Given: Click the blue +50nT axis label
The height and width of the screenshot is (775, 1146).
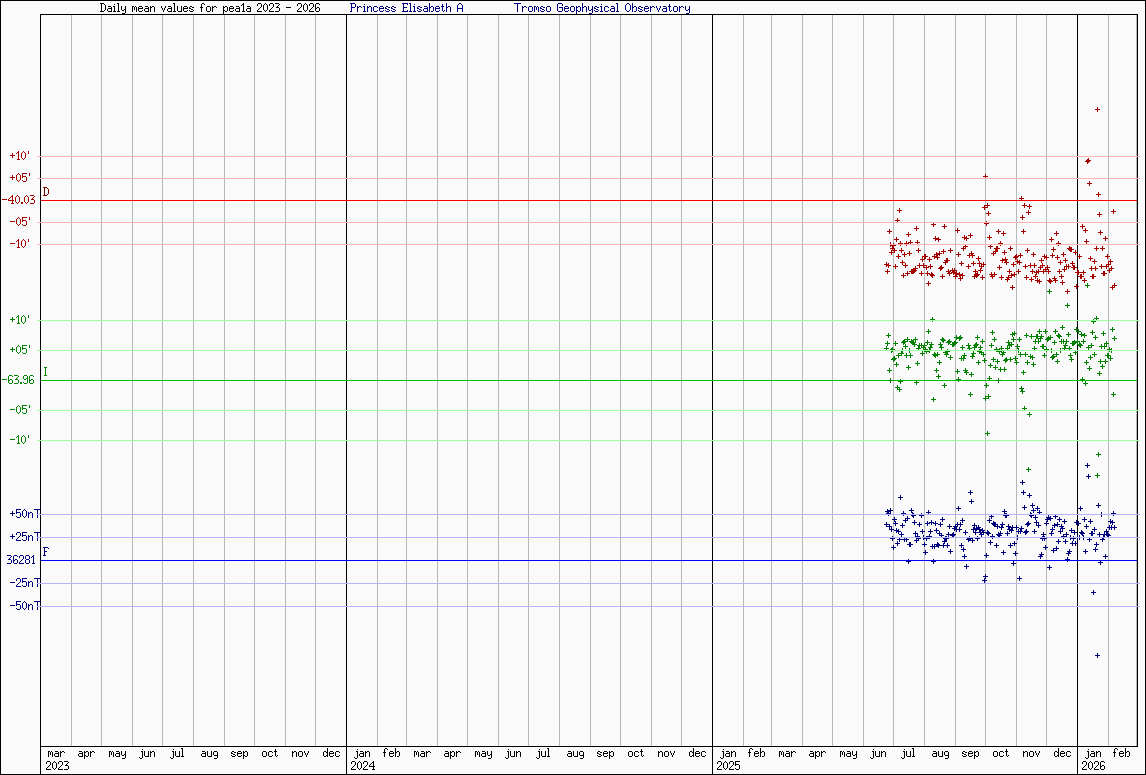Looking at the screenshot, I should pos(24,514).
